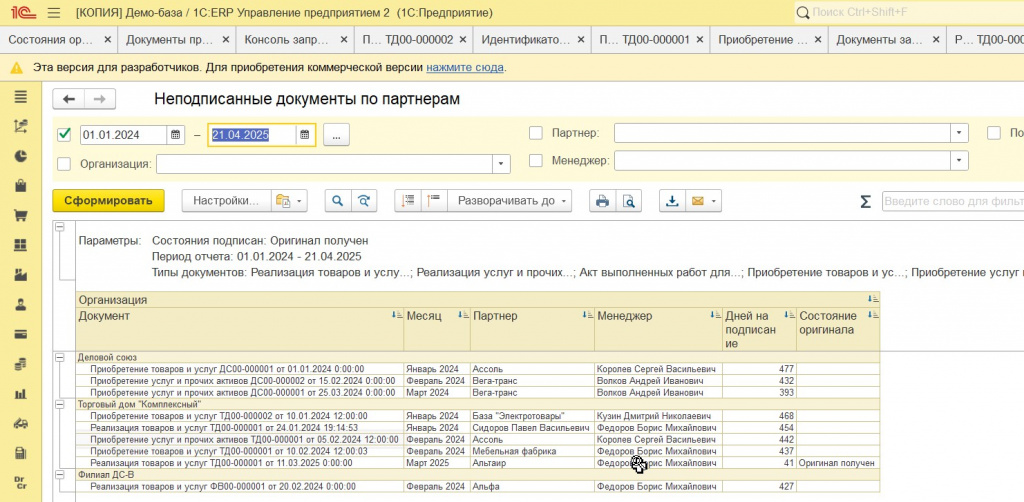Image resolution: width=1024 pixels, height=502 pixels.
Task: Open the Менеджер dropdown list
Action: 959,160
